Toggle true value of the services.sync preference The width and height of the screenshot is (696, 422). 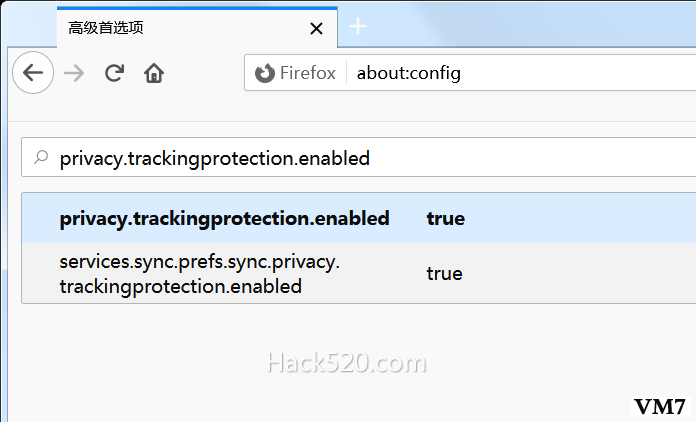tap(444, 273)
